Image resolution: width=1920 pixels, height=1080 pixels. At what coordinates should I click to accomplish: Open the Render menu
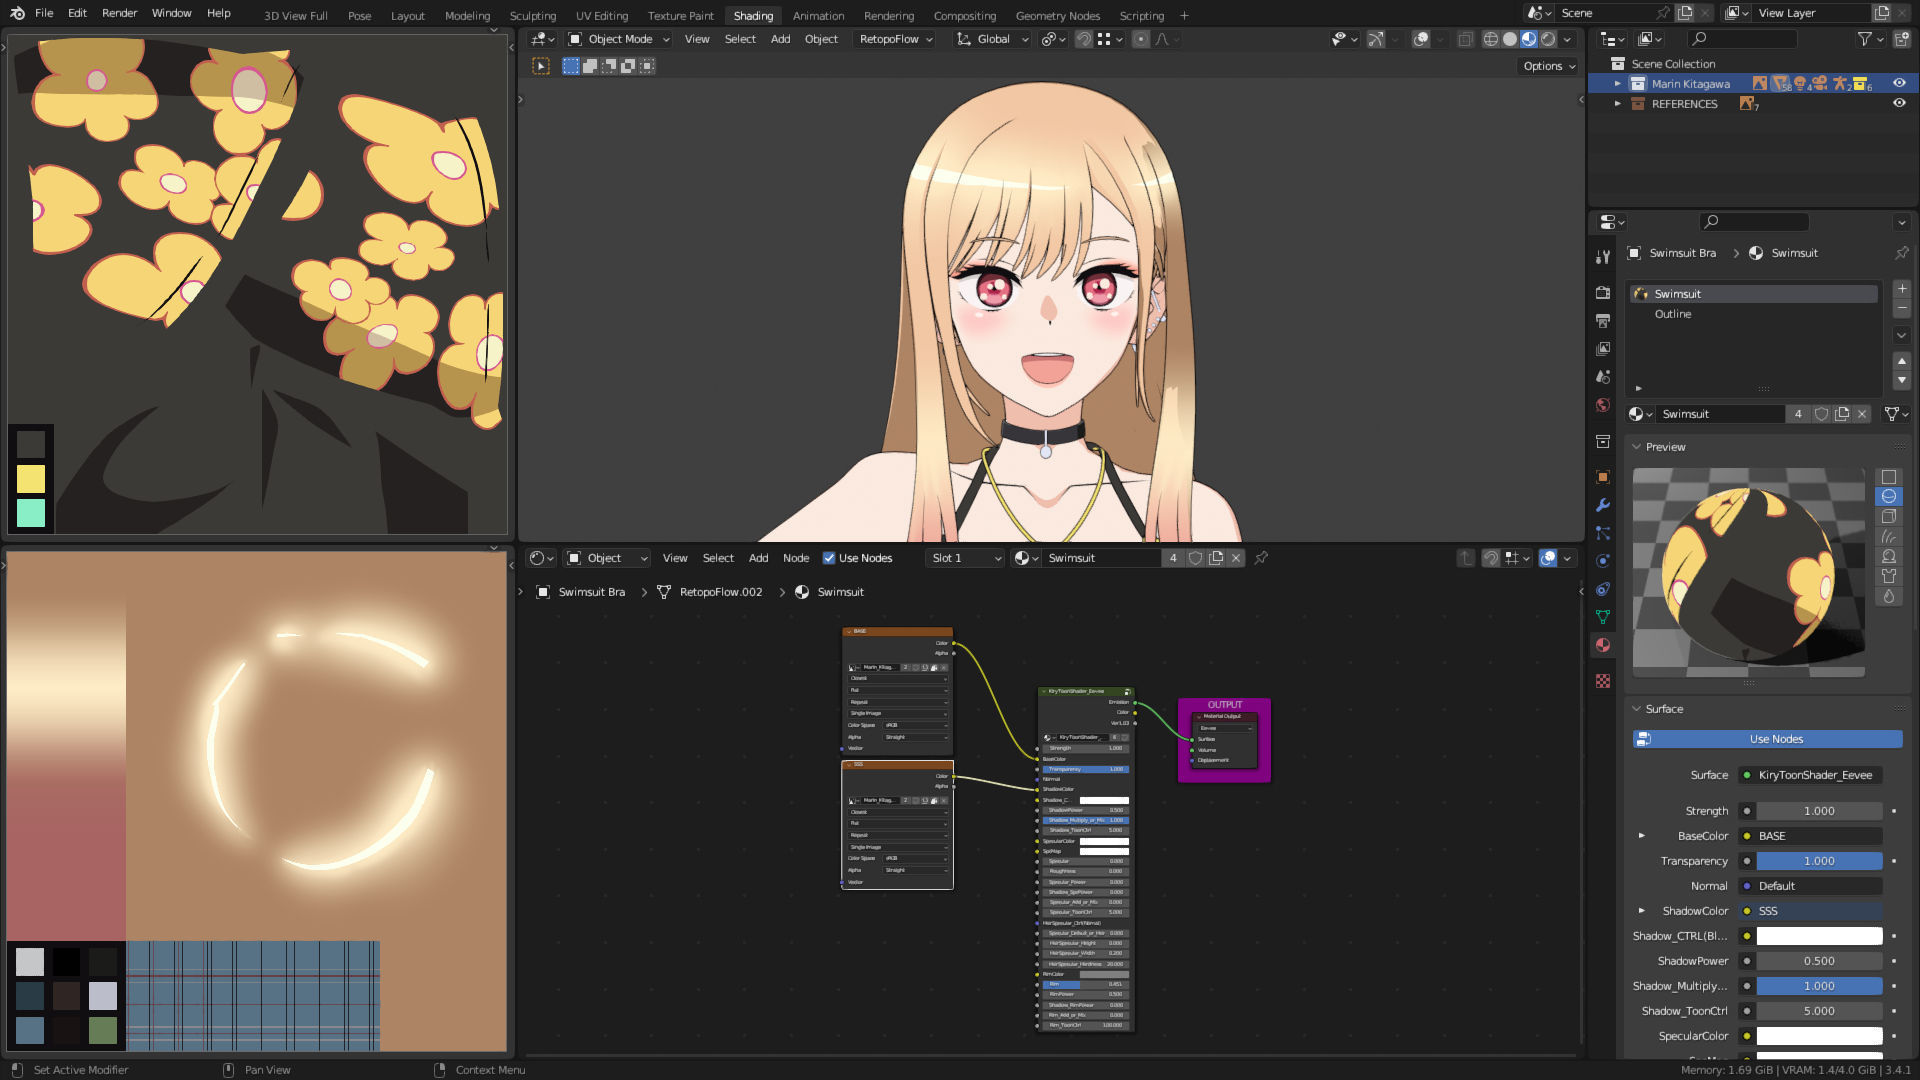119,13
